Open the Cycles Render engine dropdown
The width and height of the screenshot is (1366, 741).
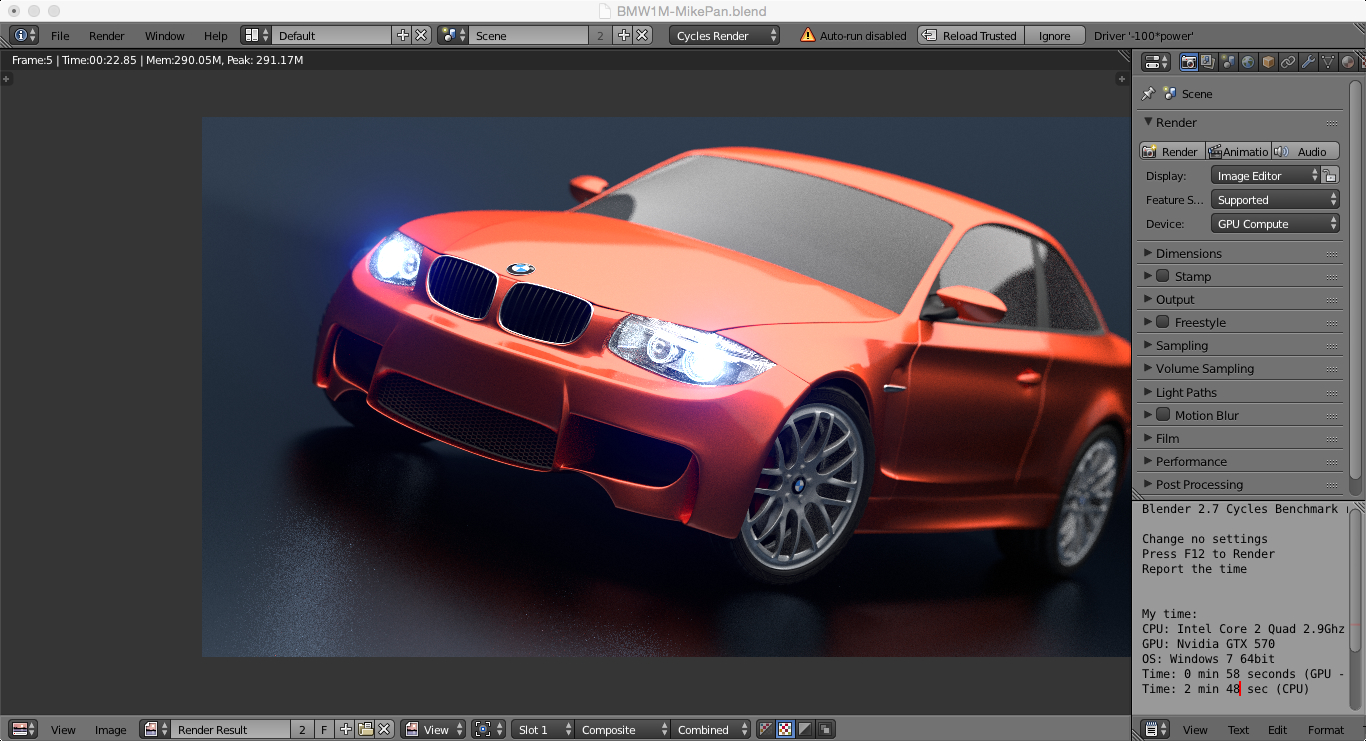click(x=724, y=35)
